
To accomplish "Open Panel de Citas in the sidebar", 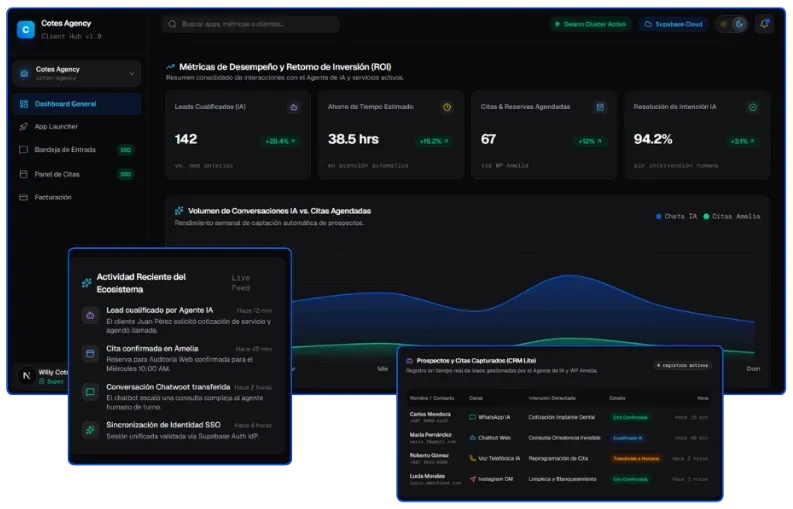I will (77, 174).
